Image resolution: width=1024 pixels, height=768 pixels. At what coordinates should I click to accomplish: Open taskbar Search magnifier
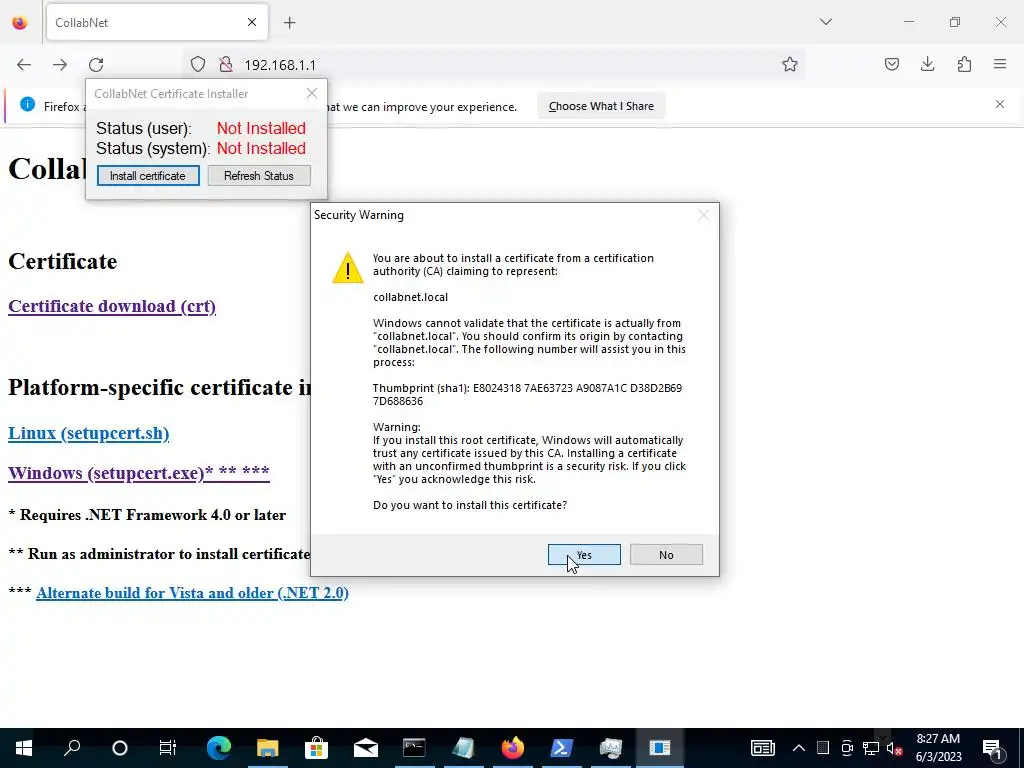click(72, 748)
